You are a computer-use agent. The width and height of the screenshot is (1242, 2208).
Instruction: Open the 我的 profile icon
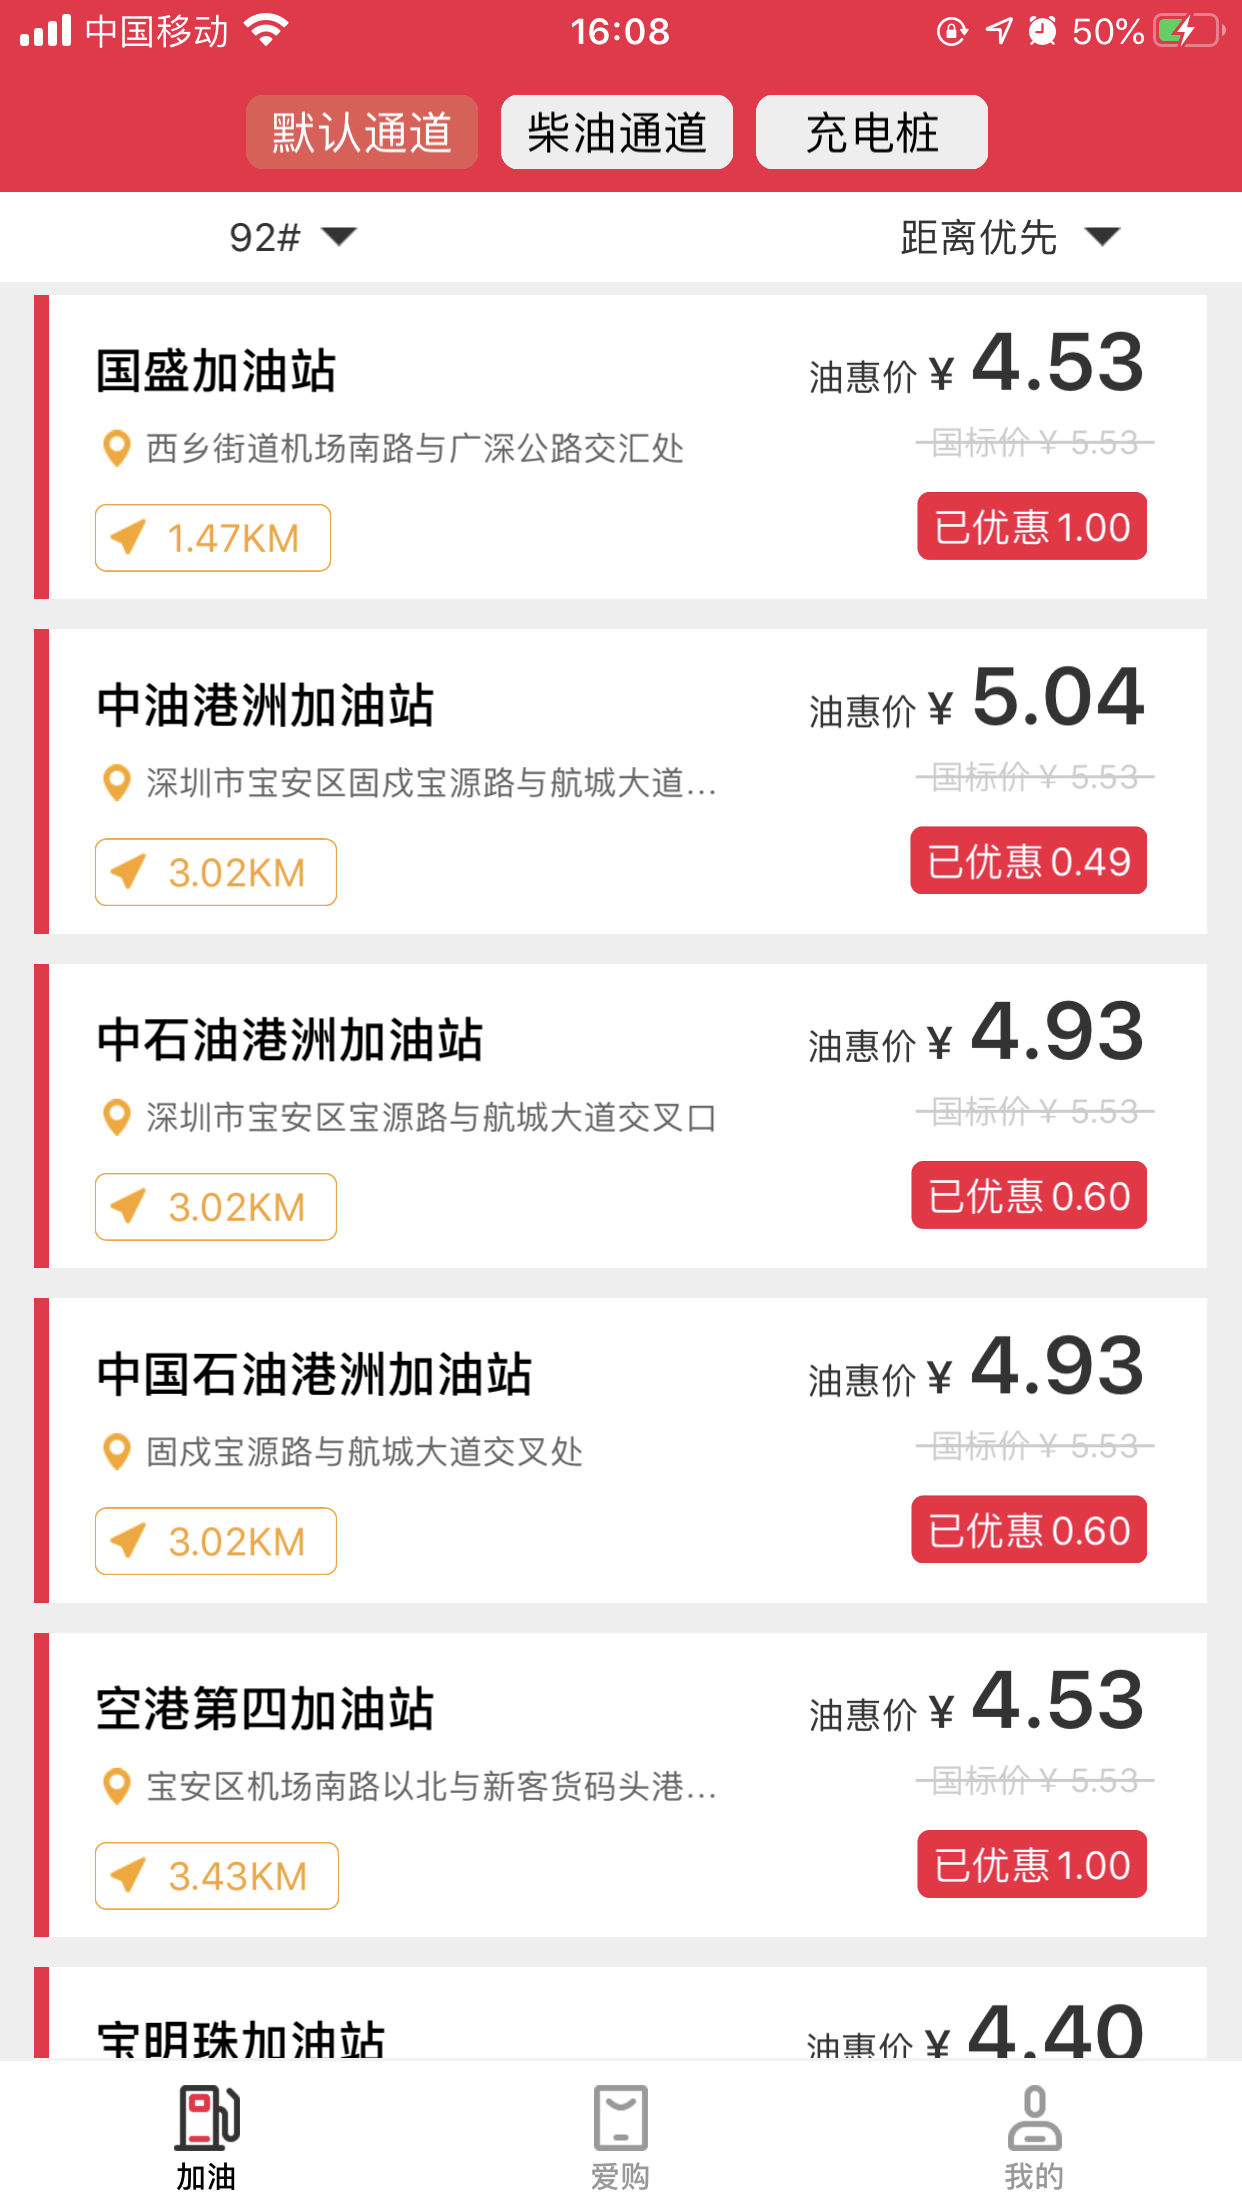1034,2117
